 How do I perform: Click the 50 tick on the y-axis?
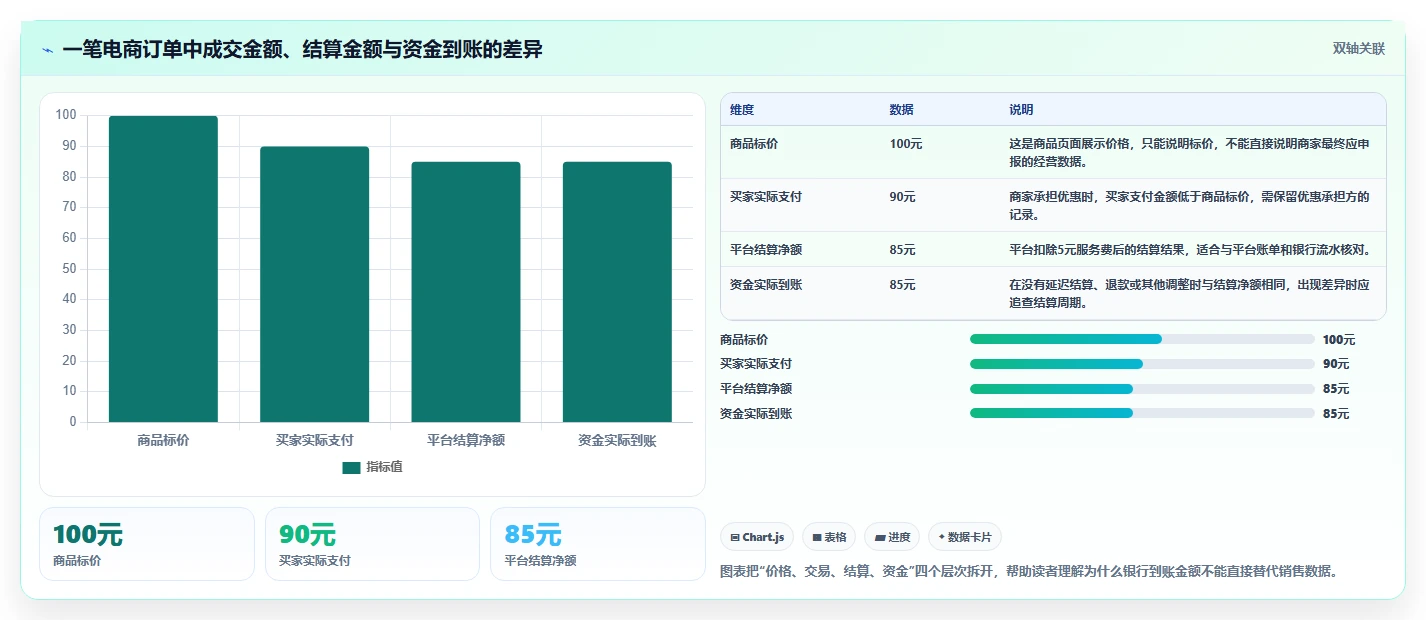click(x=69, y=268)
